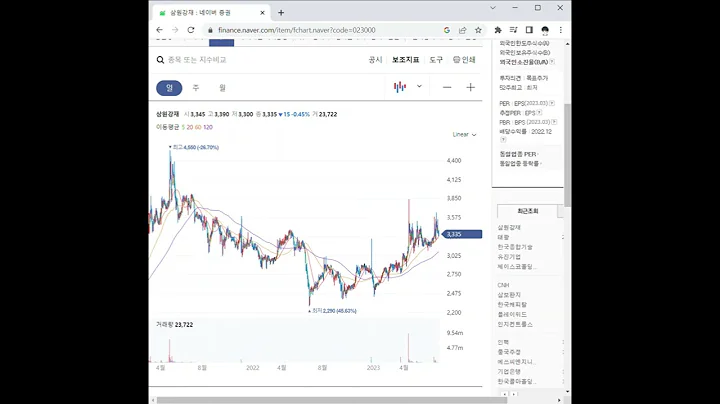The width and height of the screenshot is (720, 404).
Task: Open the 도구 tools menu
Action: 436,60
